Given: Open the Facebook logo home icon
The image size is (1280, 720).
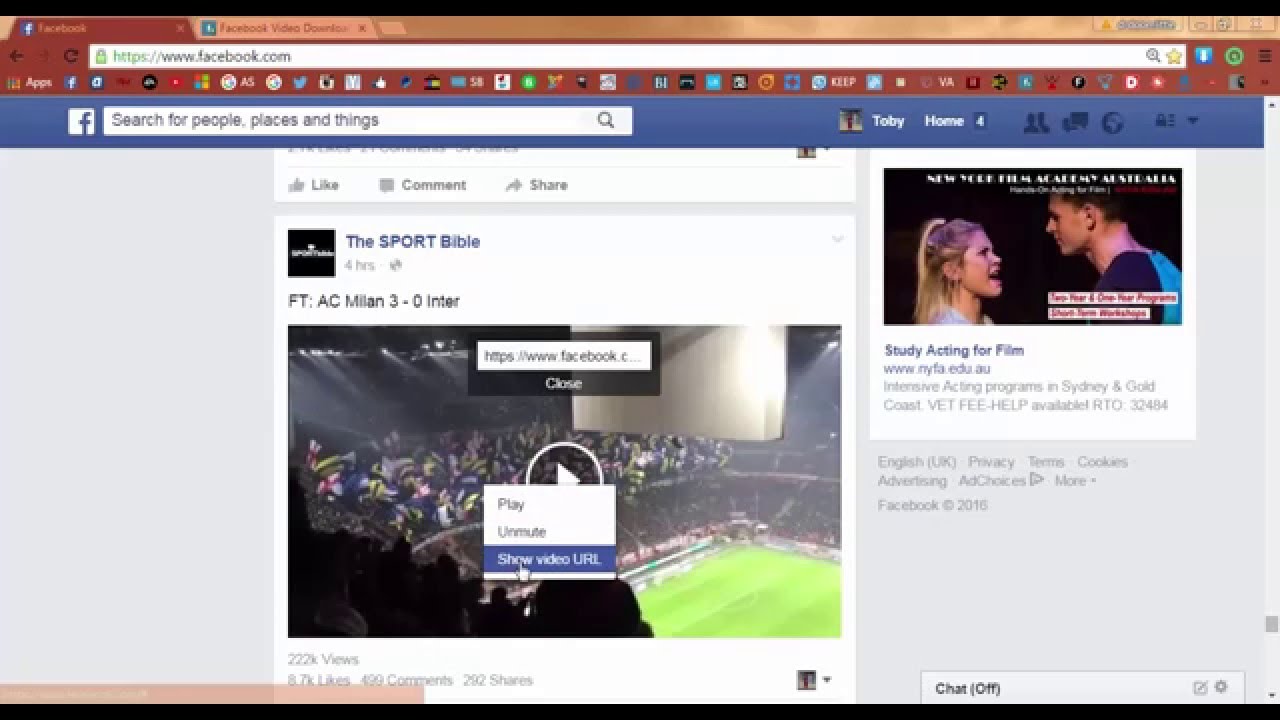Looking at the screenshot, I should tap(81, 122).
